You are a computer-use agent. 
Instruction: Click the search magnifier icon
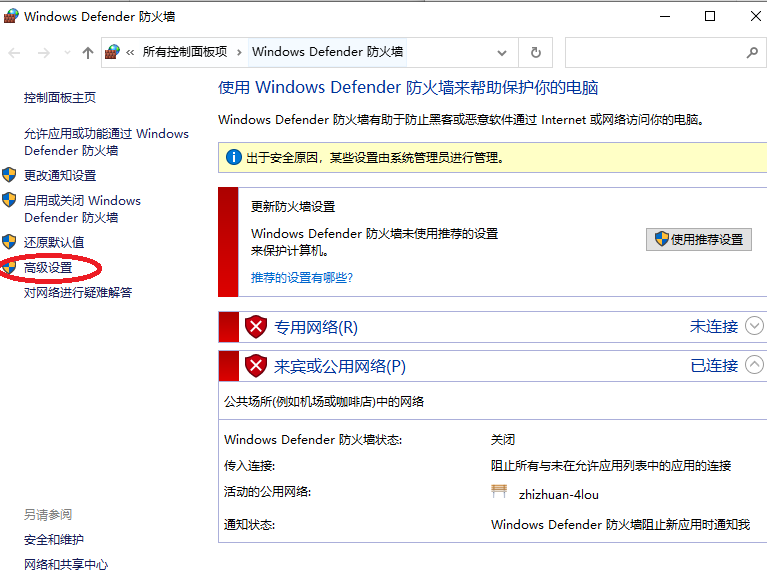[752, 52]
